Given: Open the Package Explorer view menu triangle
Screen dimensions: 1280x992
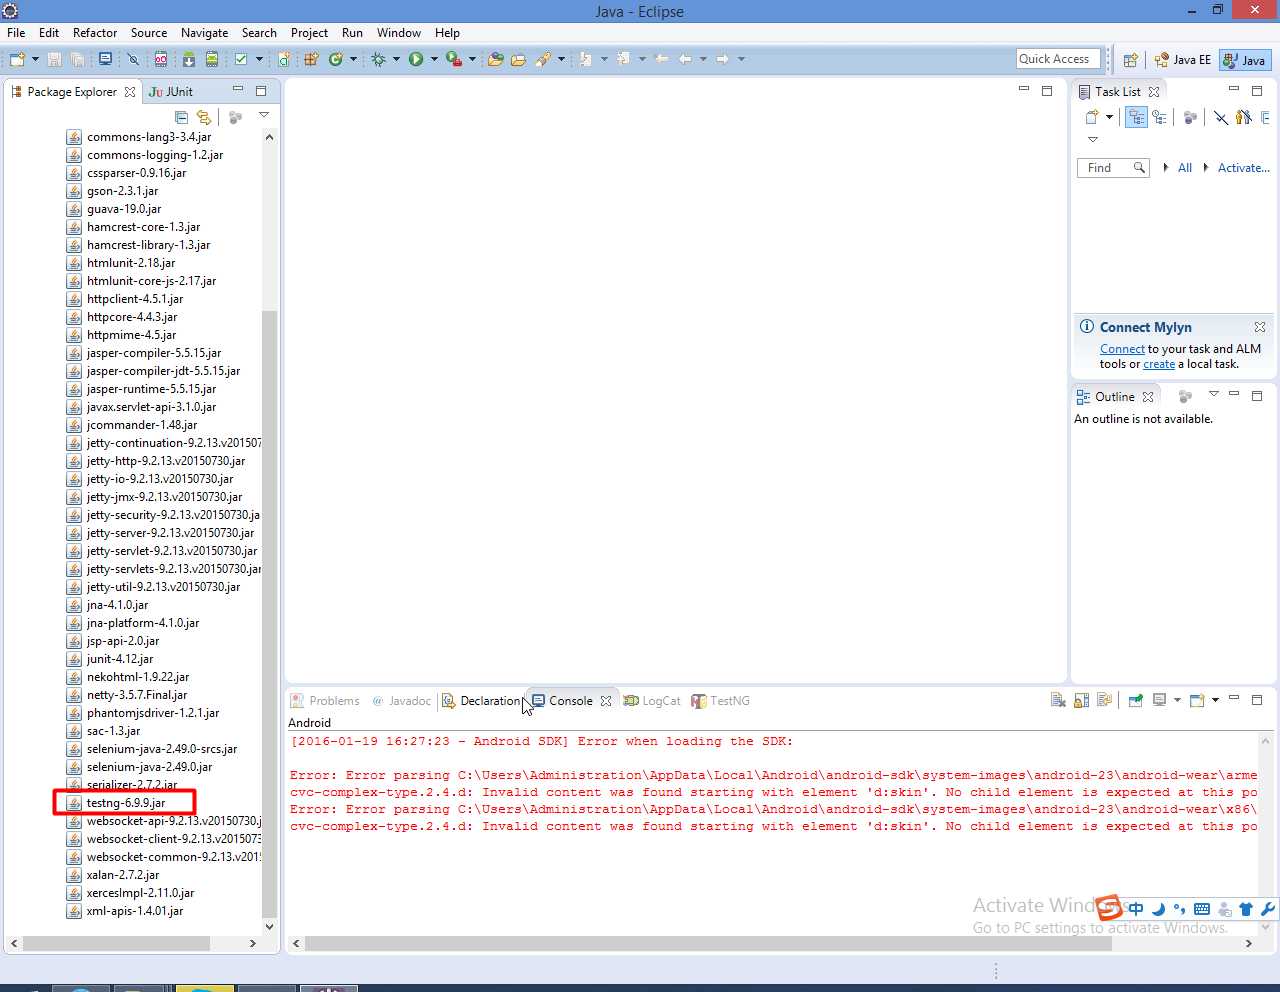Looking at the screenshot, I should click(264, 115).
